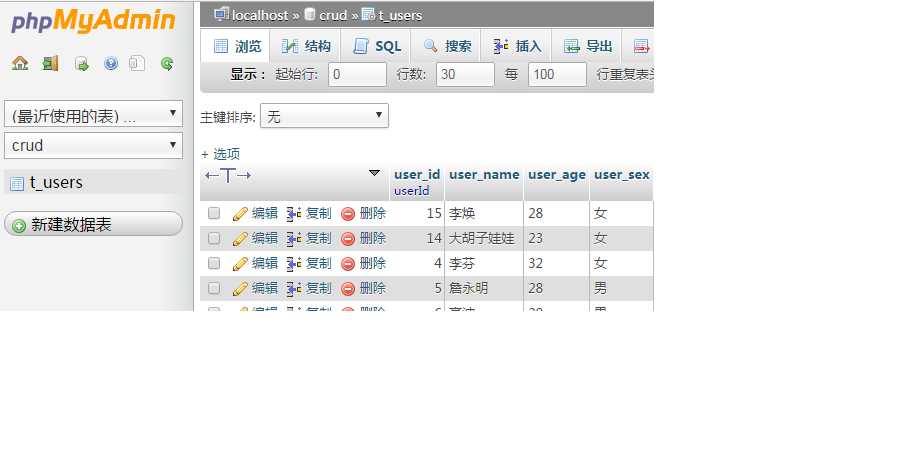Viewport: 923px width, 467px height.
Task: Switch to the 插入 insert tab
Action: coord(517,46)
